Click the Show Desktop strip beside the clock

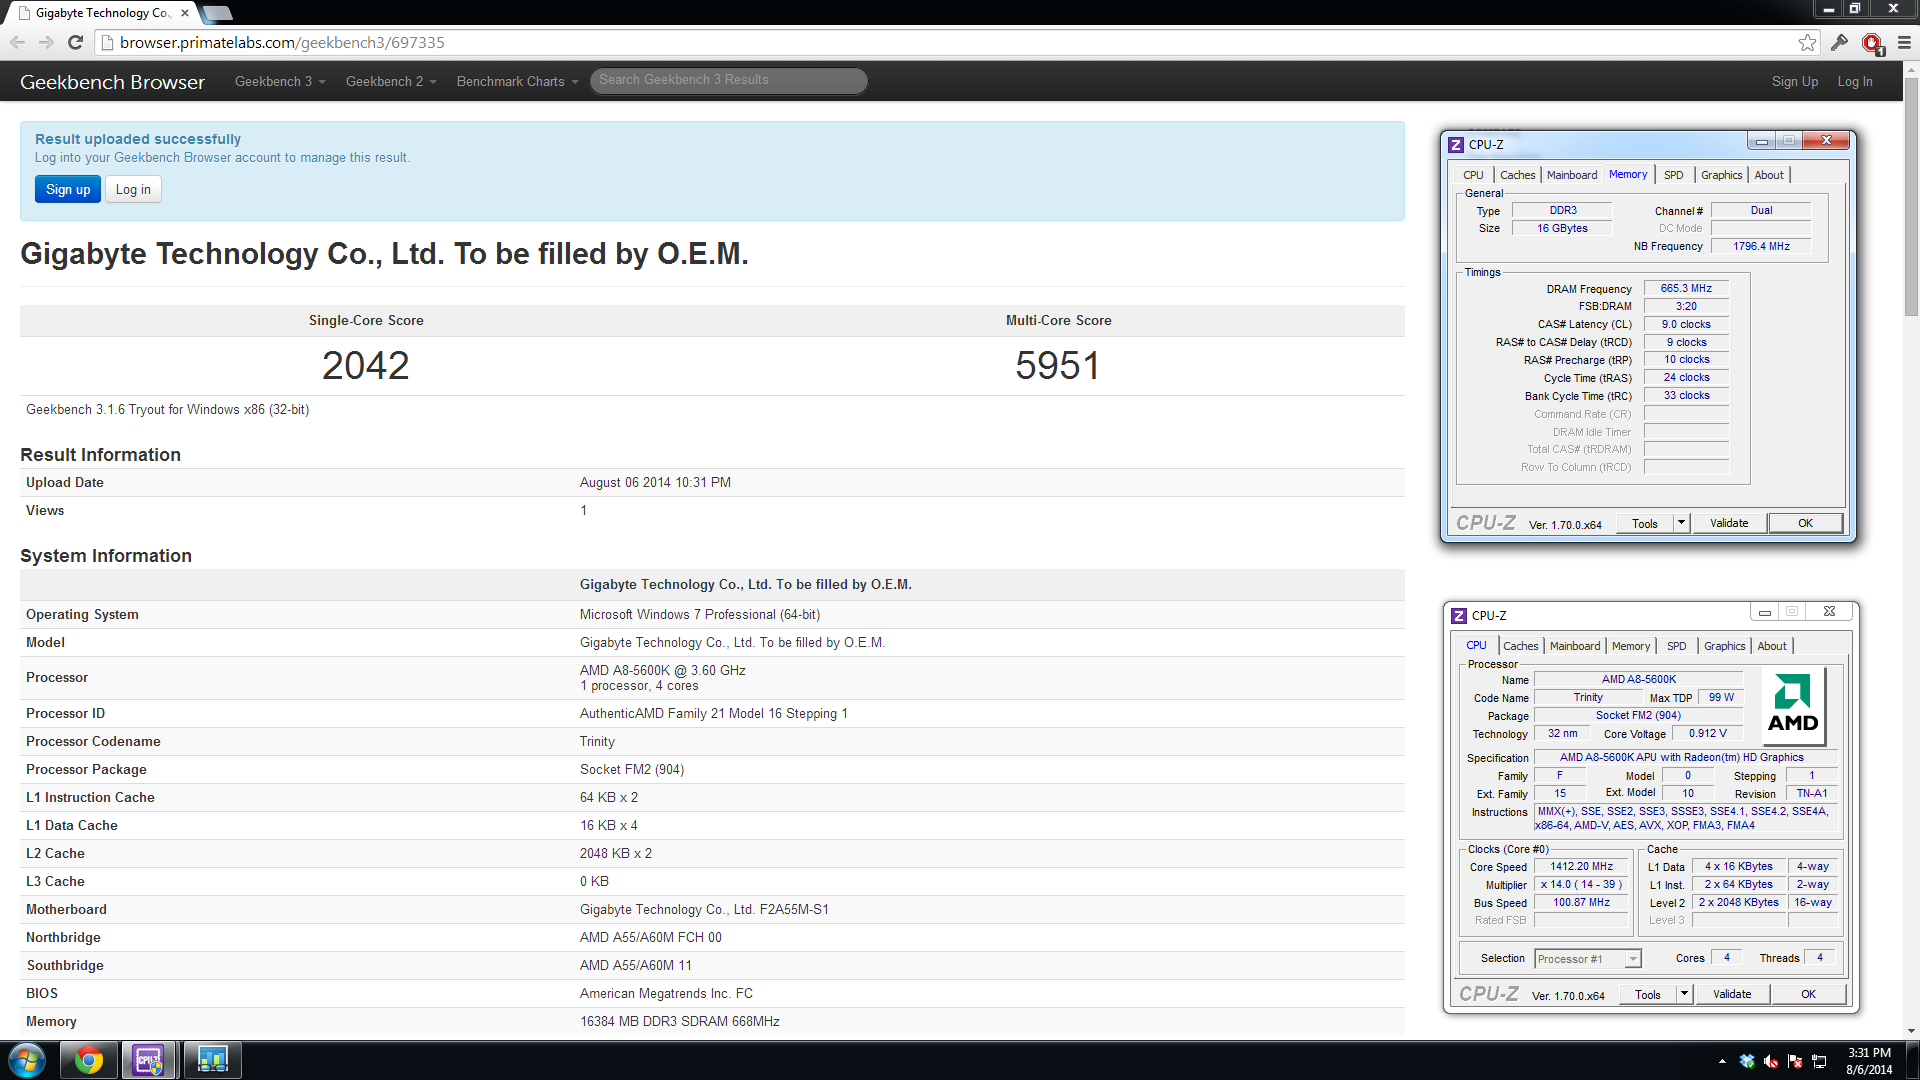pos(1912,1061)
